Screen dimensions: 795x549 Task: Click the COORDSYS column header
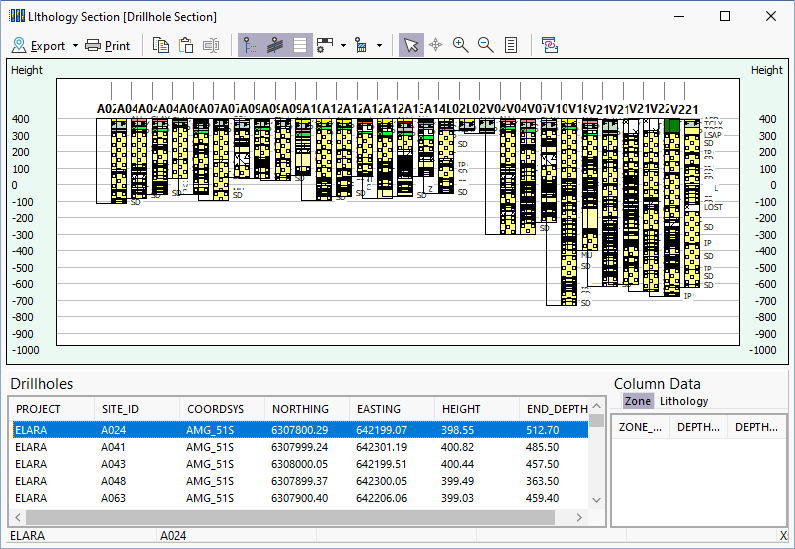(222, 409)
